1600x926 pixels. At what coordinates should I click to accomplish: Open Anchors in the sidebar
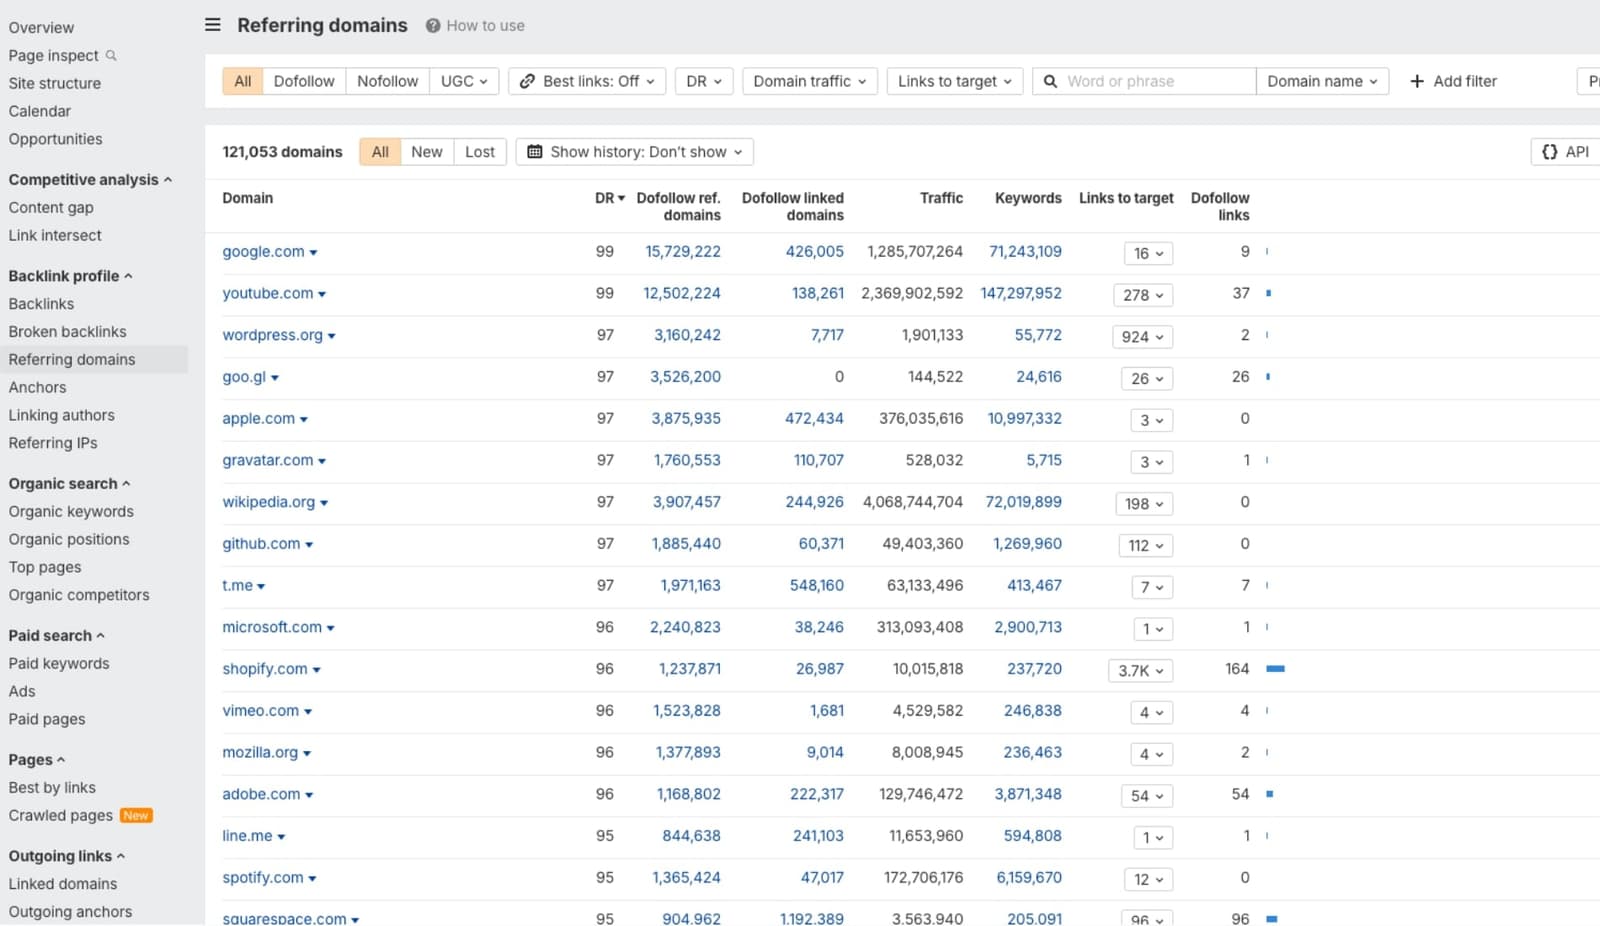tap(37, 388)
